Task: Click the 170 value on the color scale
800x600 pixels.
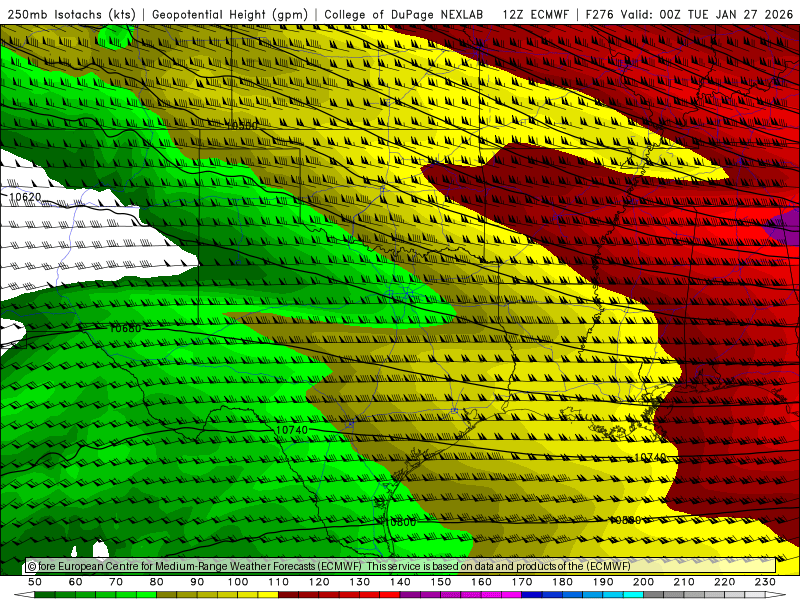Action: click(522, 582)
